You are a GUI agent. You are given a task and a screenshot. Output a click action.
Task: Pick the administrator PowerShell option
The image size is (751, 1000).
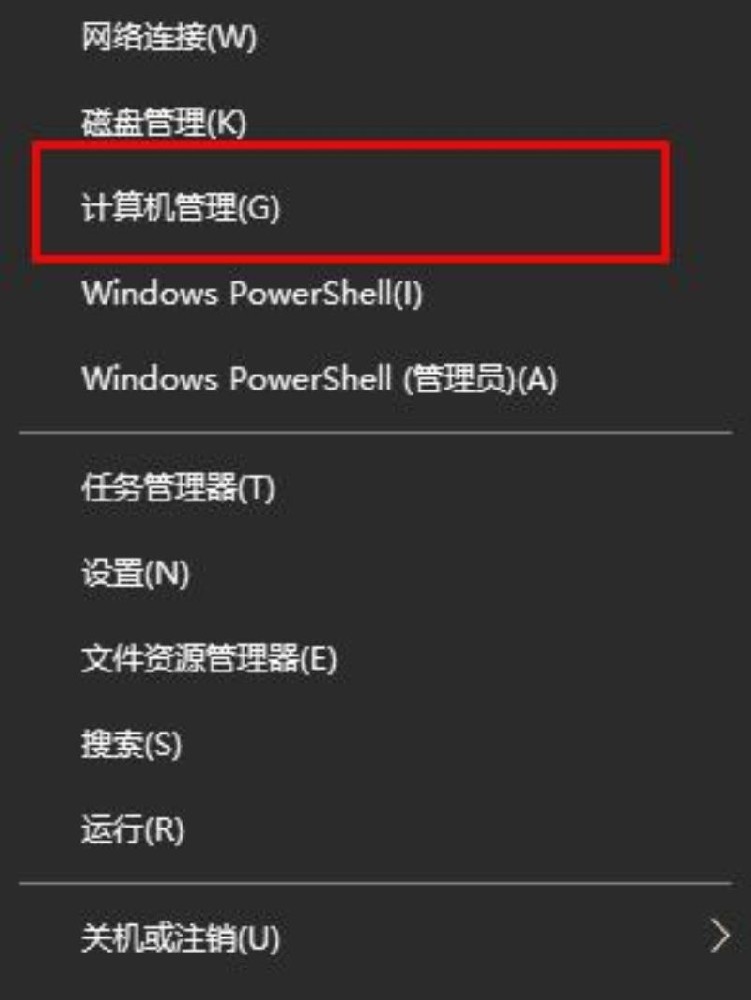point(376,378)
